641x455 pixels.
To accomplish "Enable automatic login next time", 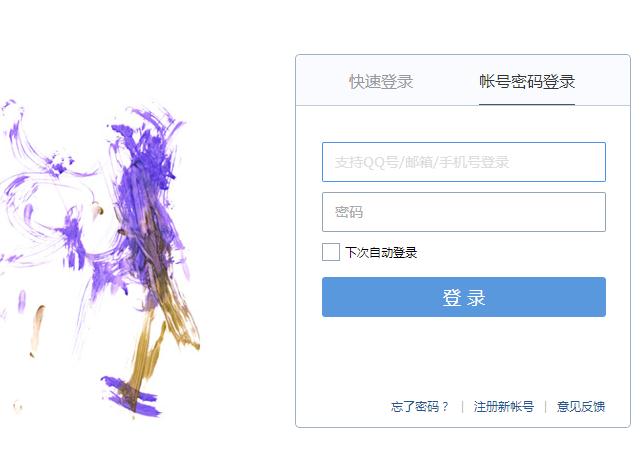I will pos(331,252).
